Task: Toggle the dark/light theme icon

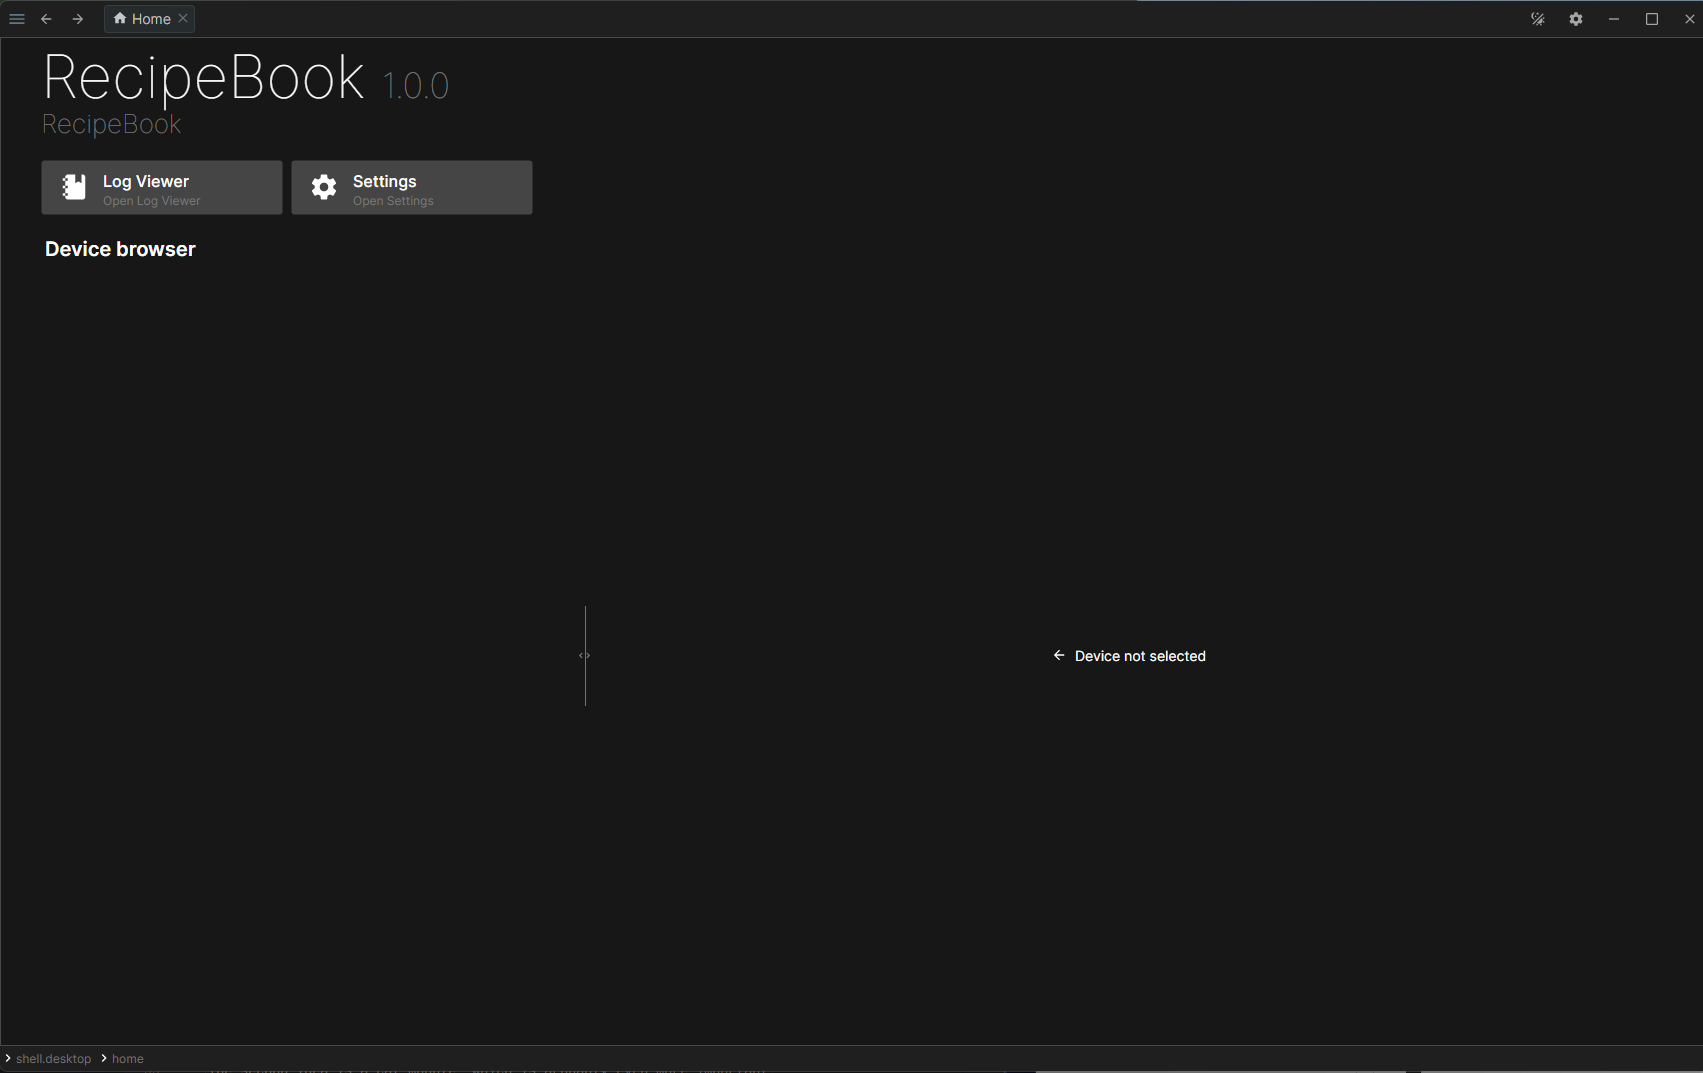Action: (x=1538, y=19)
